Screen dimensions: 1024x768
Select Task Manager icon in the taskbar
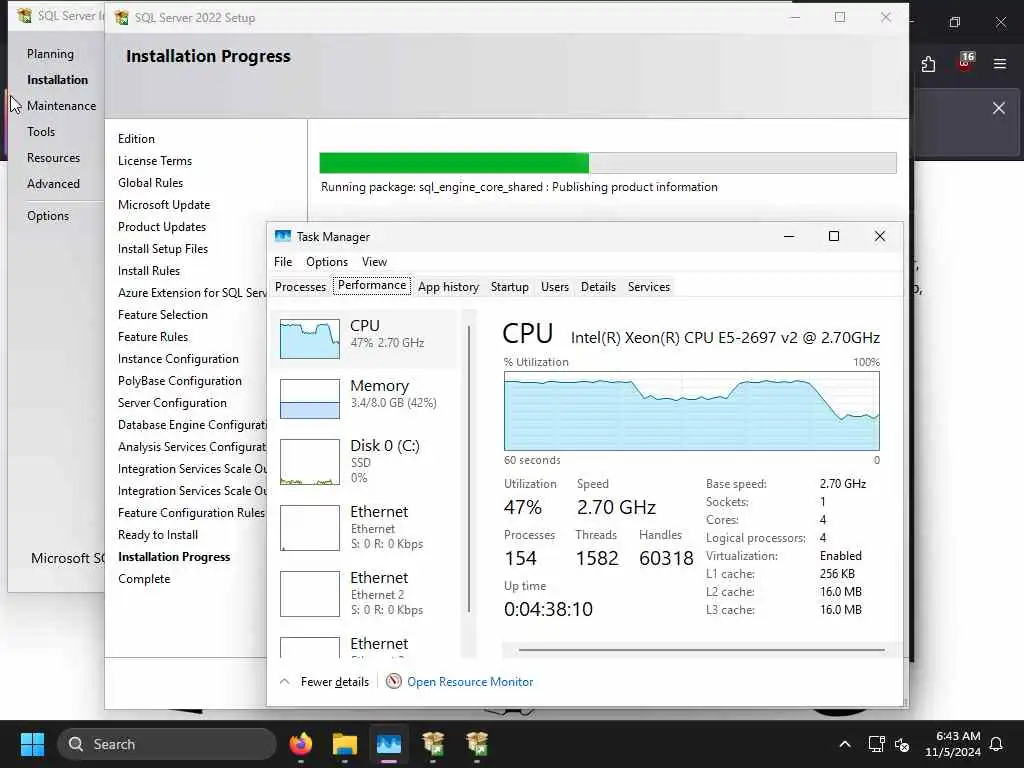point(389,744)
